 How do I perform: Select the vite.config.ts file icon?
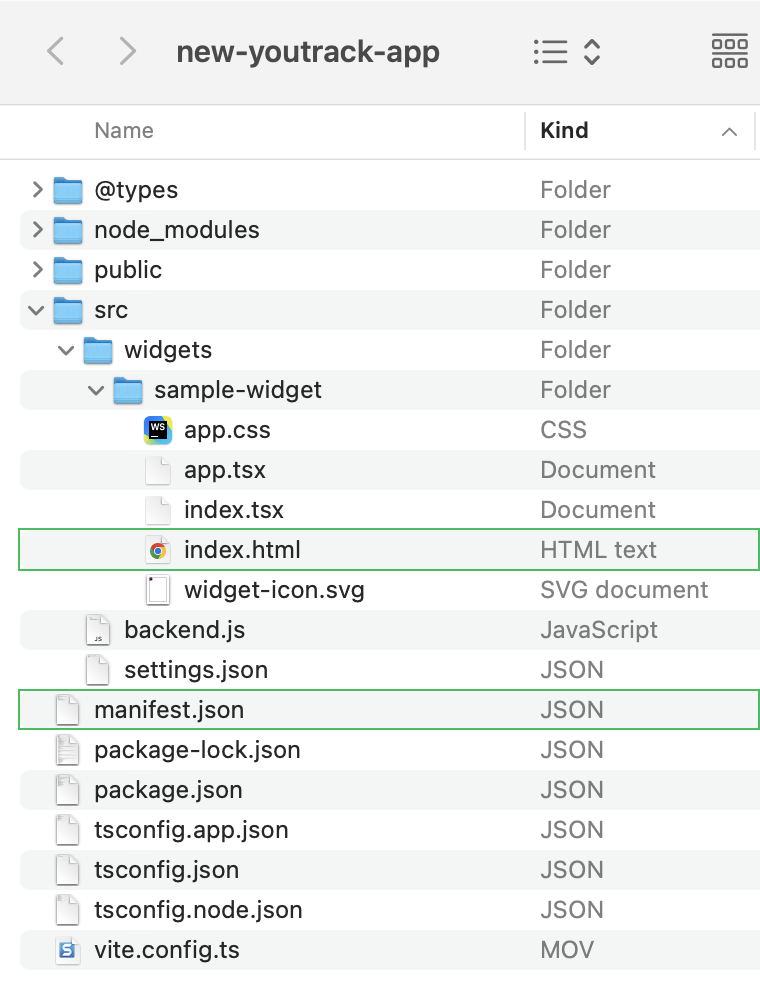pos(68,950)
